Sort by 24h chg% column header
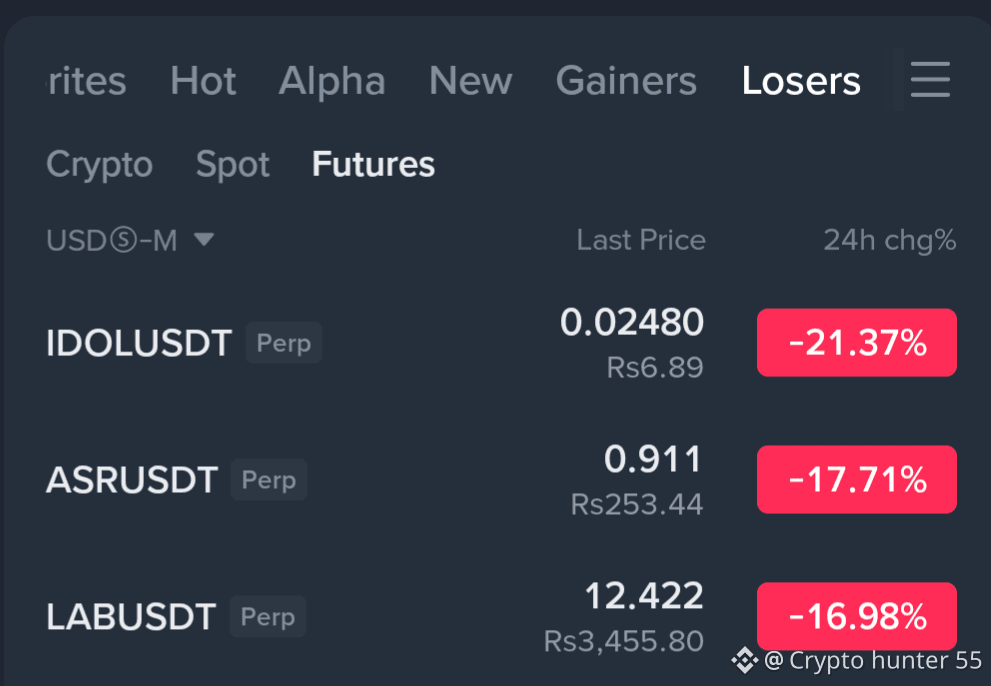This screenshot has width=991, height=686. (889, 240)
